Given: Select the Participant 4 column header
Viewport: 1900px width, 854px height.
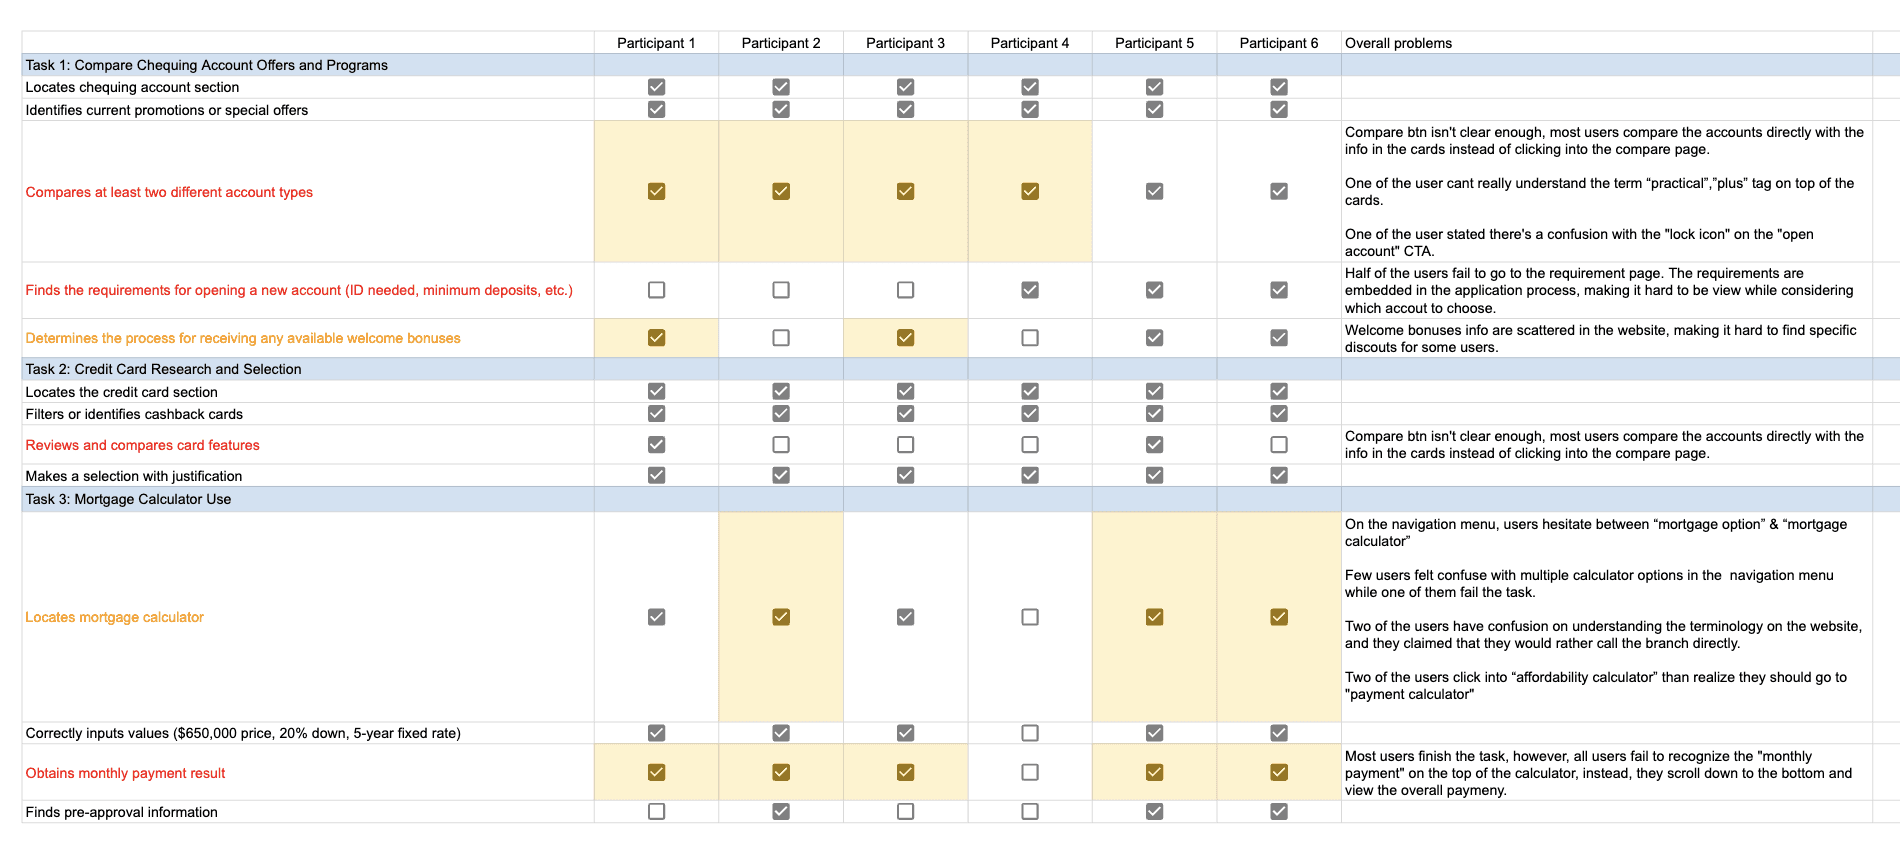Looking at the screenshot, I should [x=1030, y=43].
